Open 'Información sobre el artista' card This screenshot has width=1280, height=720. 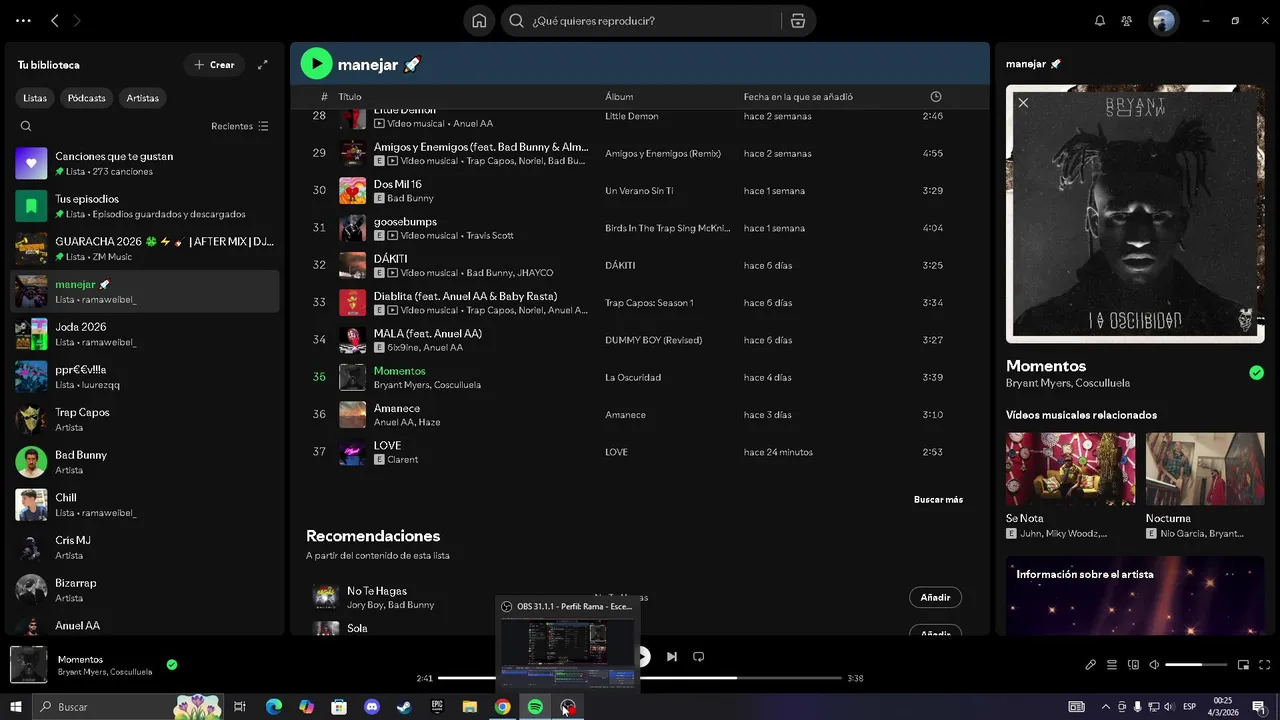pos(1135,596)
